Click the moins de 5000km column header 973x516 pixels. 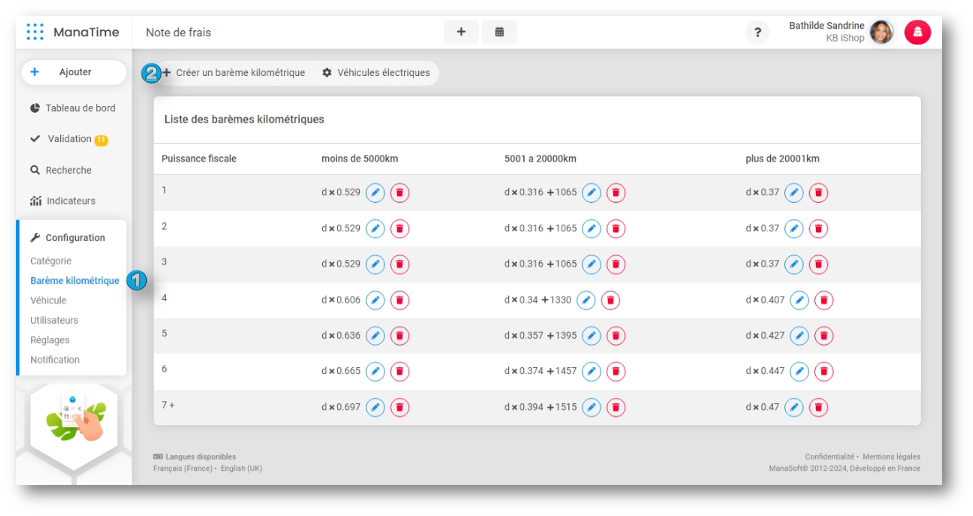pyautogui.click(x=359, y=159)
